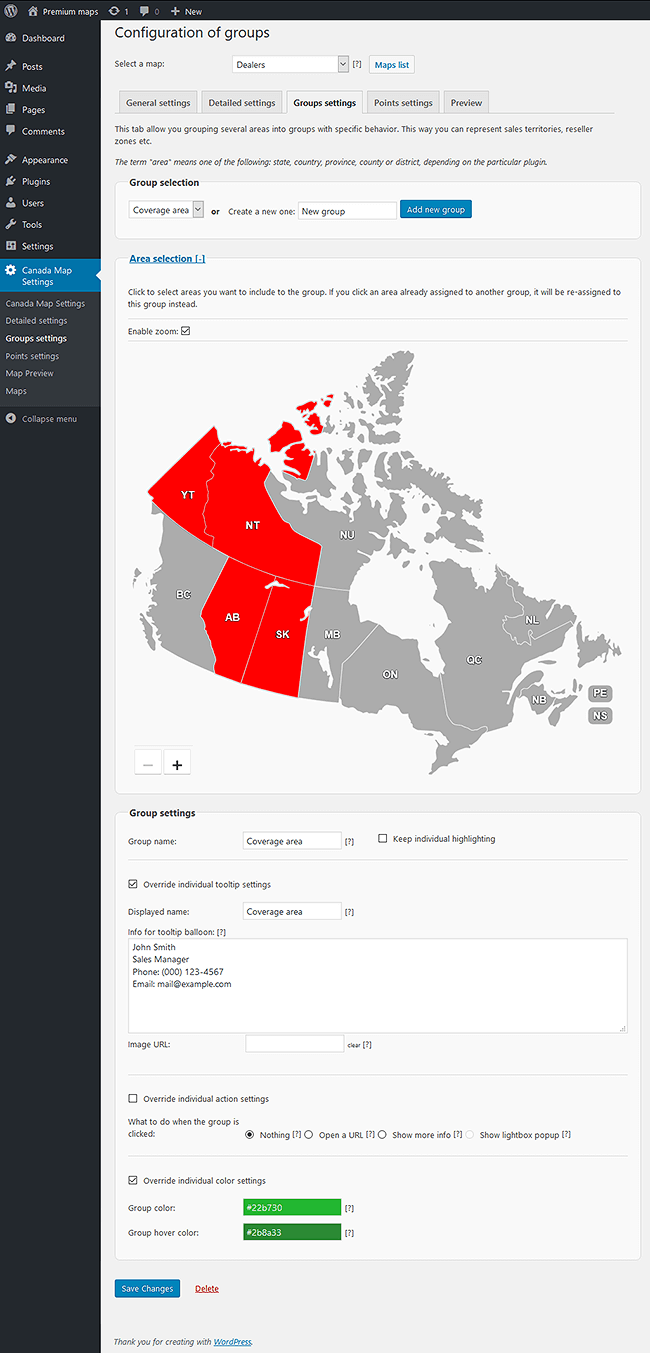Click the Image URL input field

coord(294,1044)
